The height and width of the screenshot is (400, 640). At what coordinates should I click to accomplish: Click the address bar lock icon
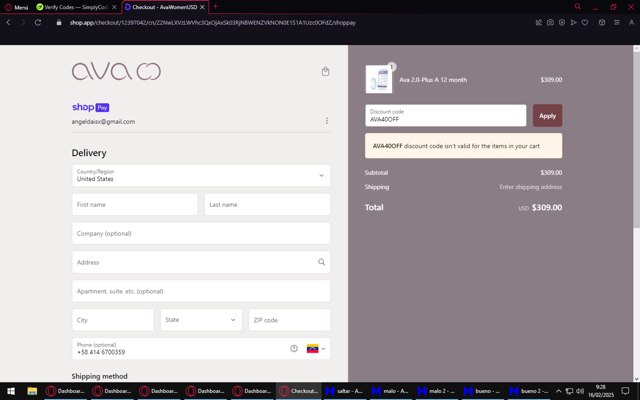tap(59, 22)
